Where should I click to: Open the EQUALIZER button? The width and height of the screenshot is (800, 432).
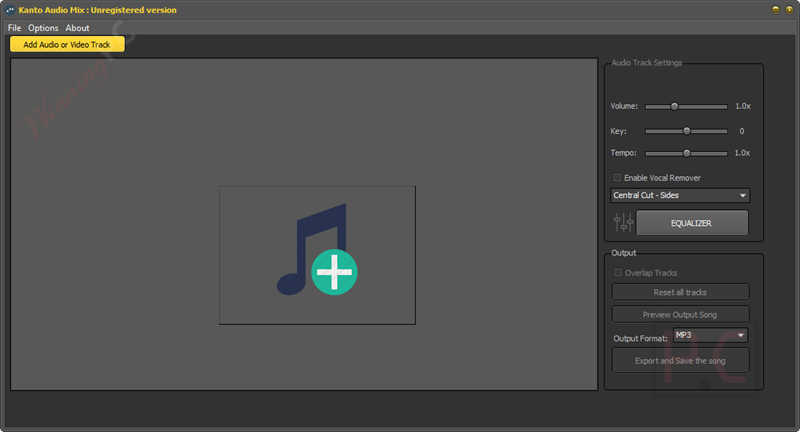(x=692, y=223)
